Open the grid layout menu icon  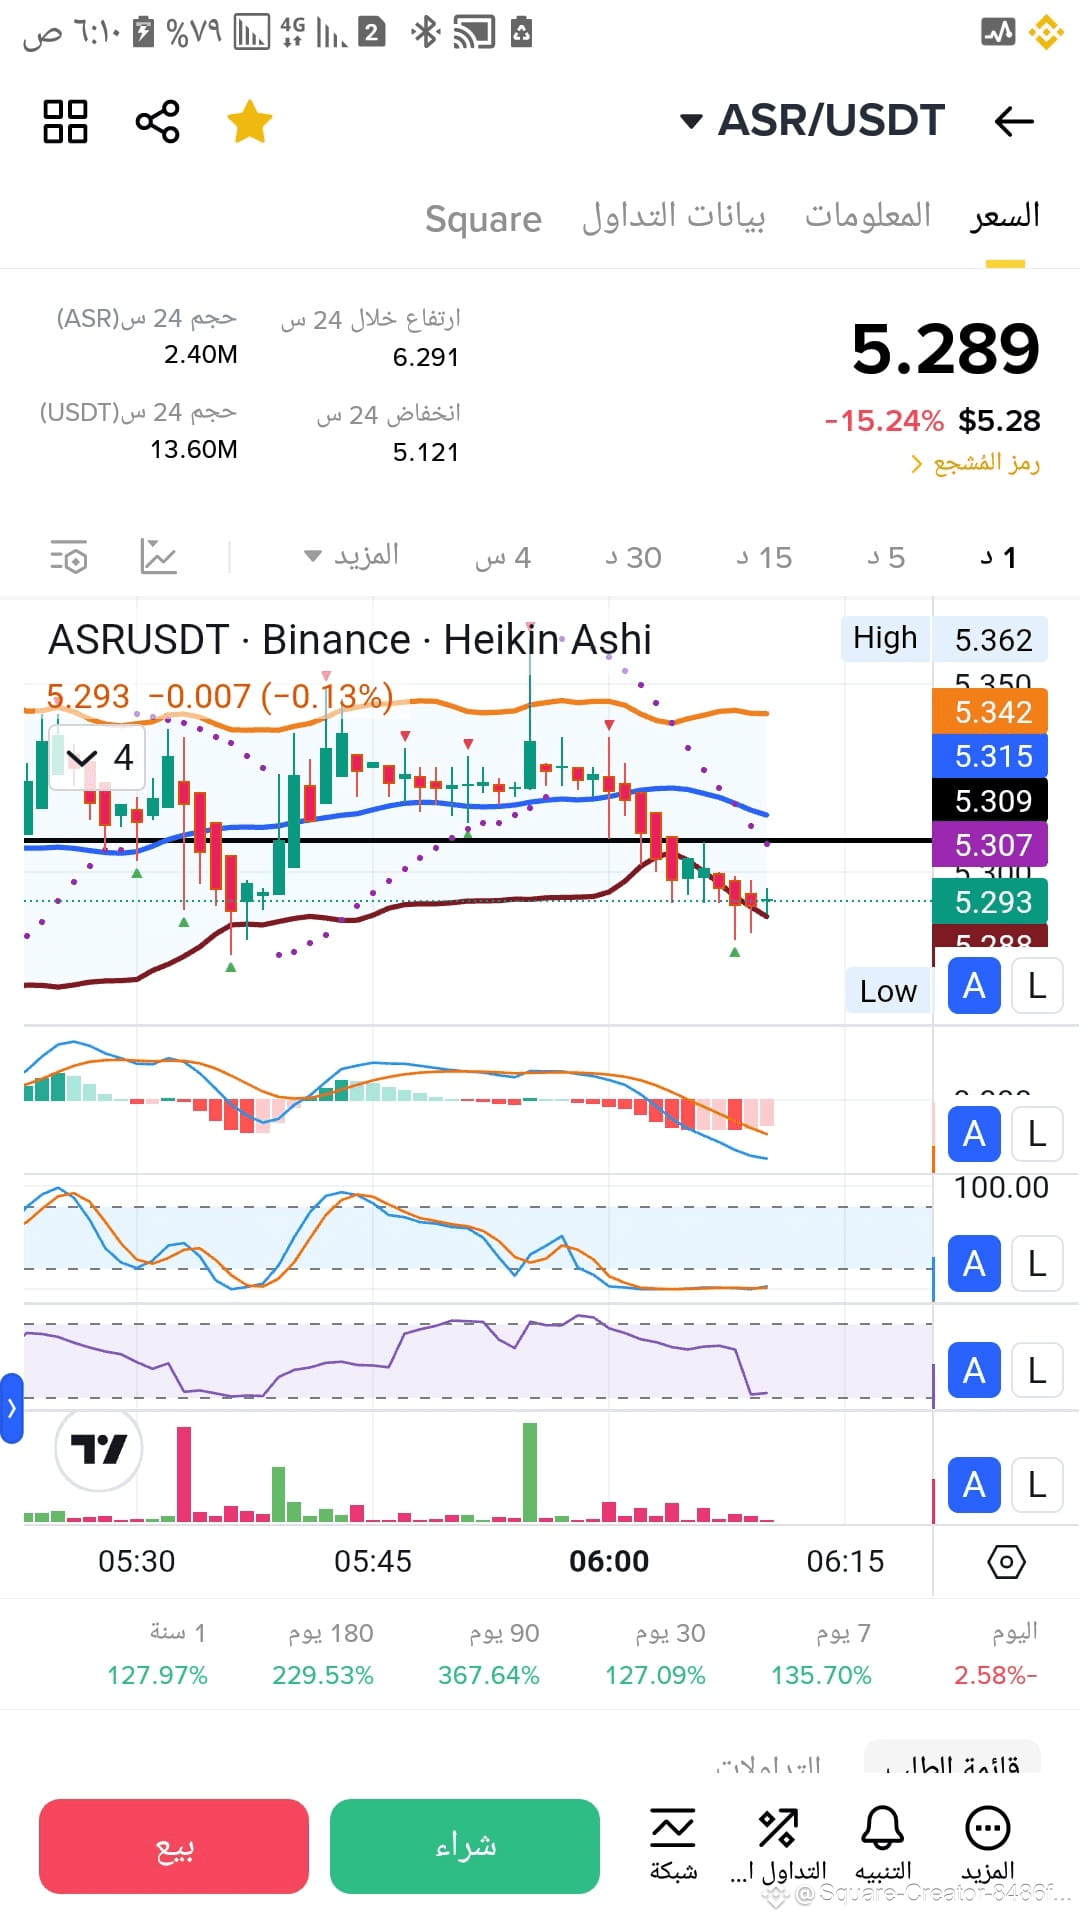[65, 121]
